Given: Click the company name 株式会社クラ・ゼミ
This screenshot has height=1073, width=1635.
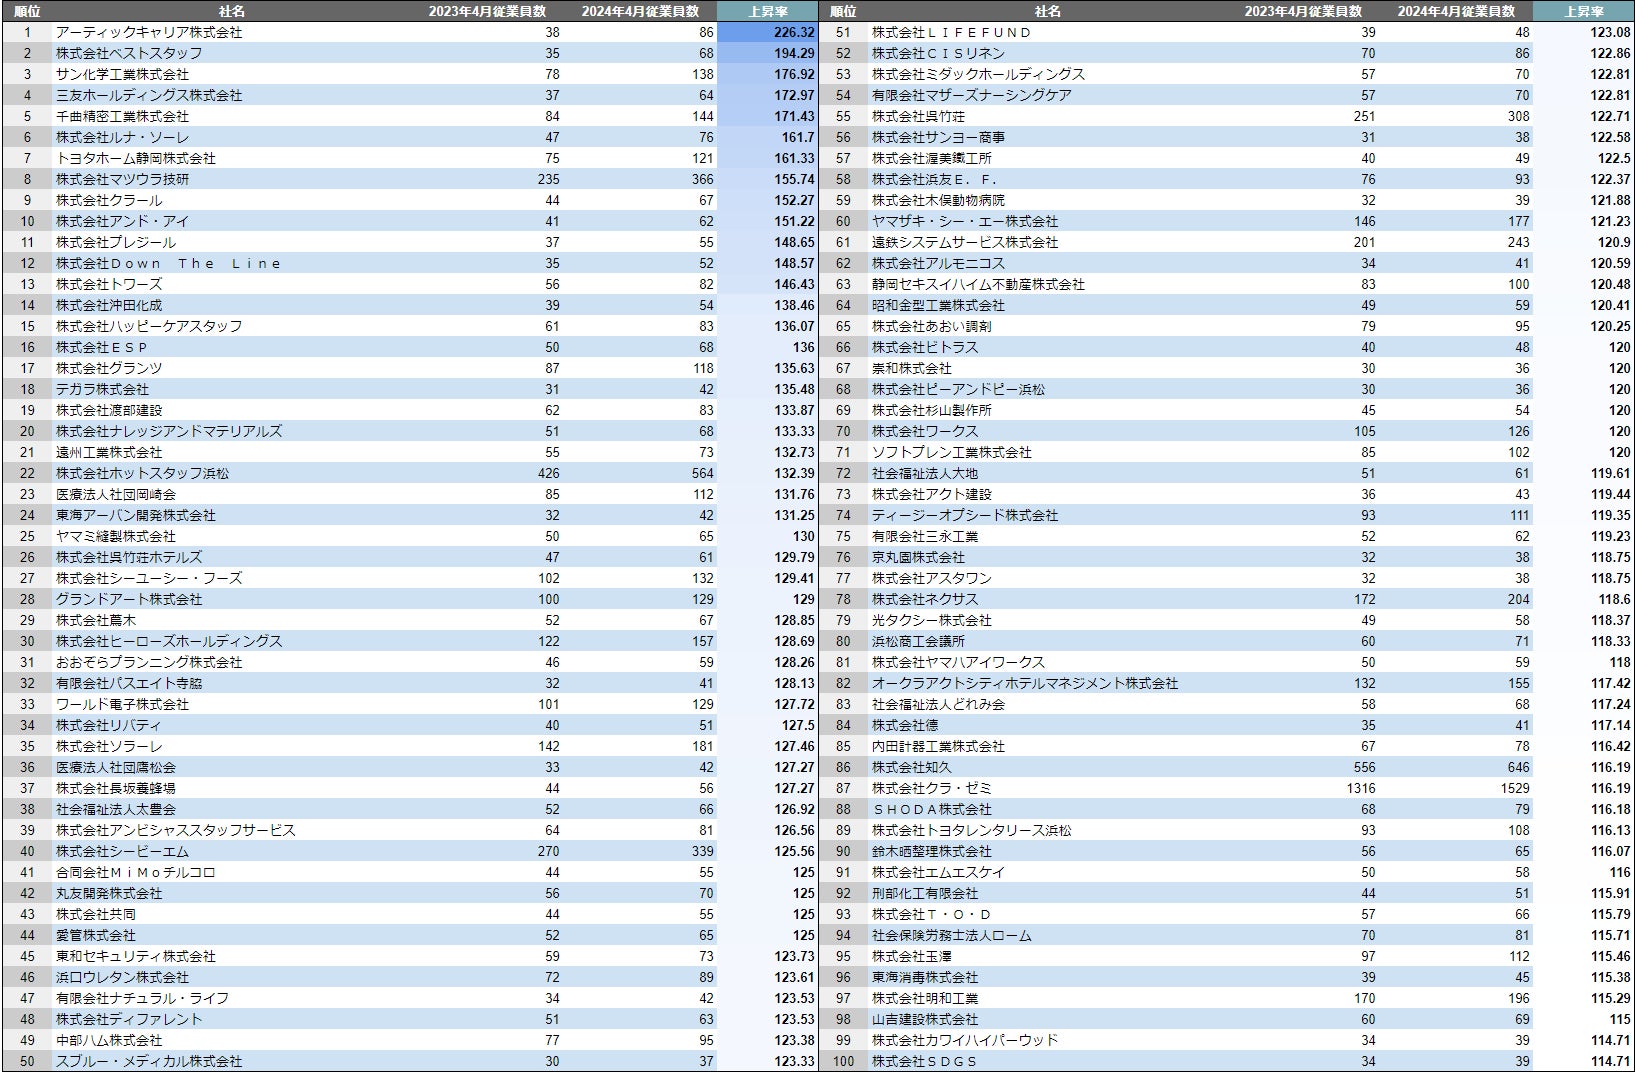Looking at the screenshot, I should (932, 788).
